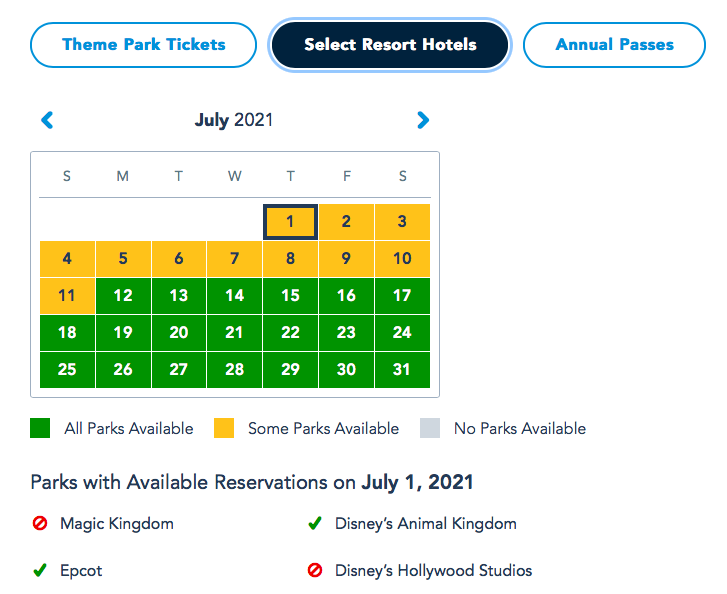Click the yellow Some Parks Available swatch

coord(224,429)
